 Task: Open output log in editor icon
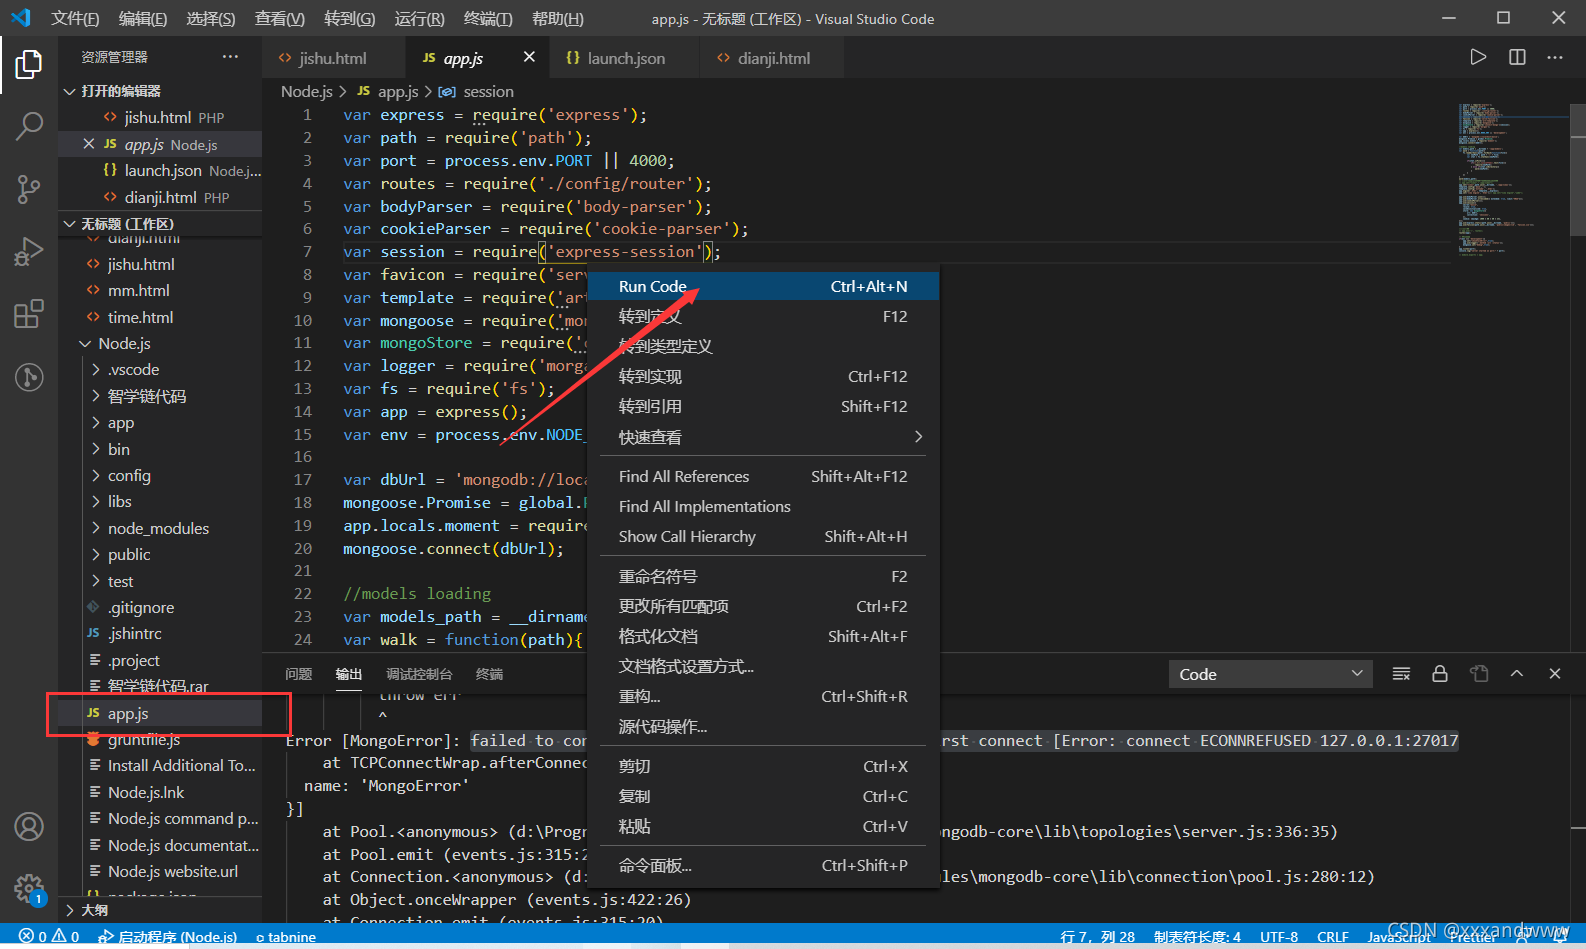[x=1479, y=674]
